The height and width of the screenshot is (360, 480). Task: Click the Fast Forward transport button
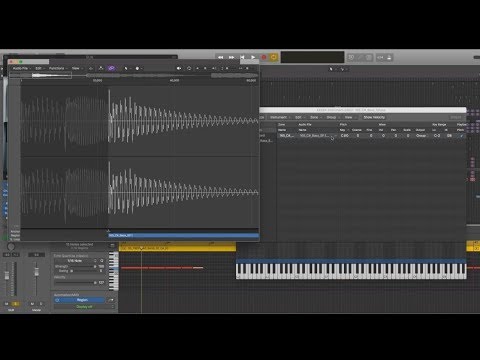pyautogui.click(x=231, y=57)
